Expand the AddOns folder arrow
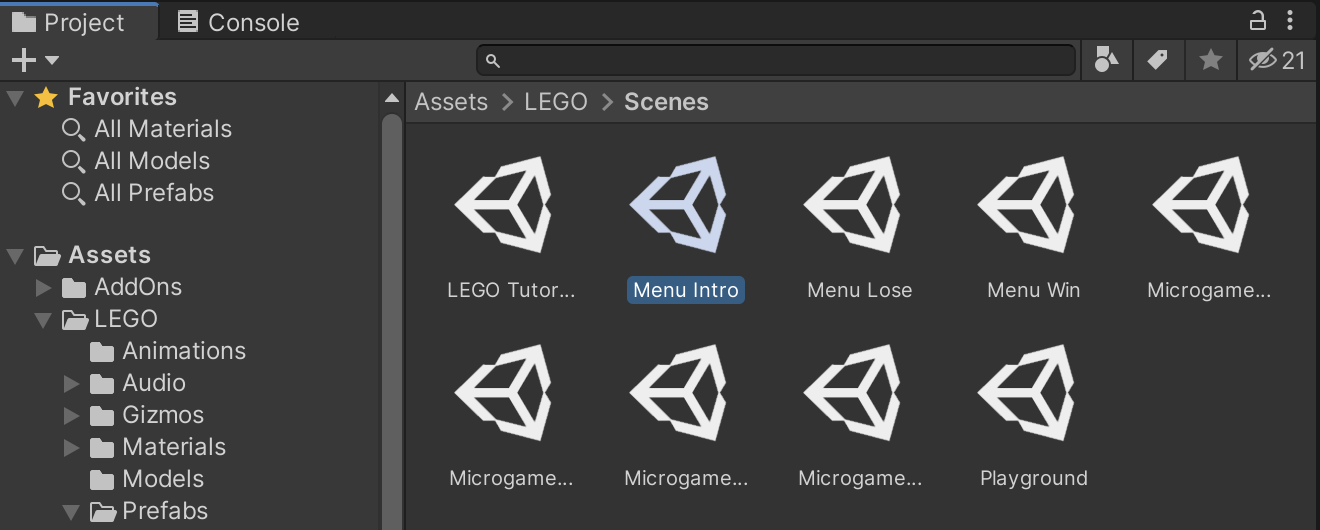 pyautogui.click(x=43, y=288)
